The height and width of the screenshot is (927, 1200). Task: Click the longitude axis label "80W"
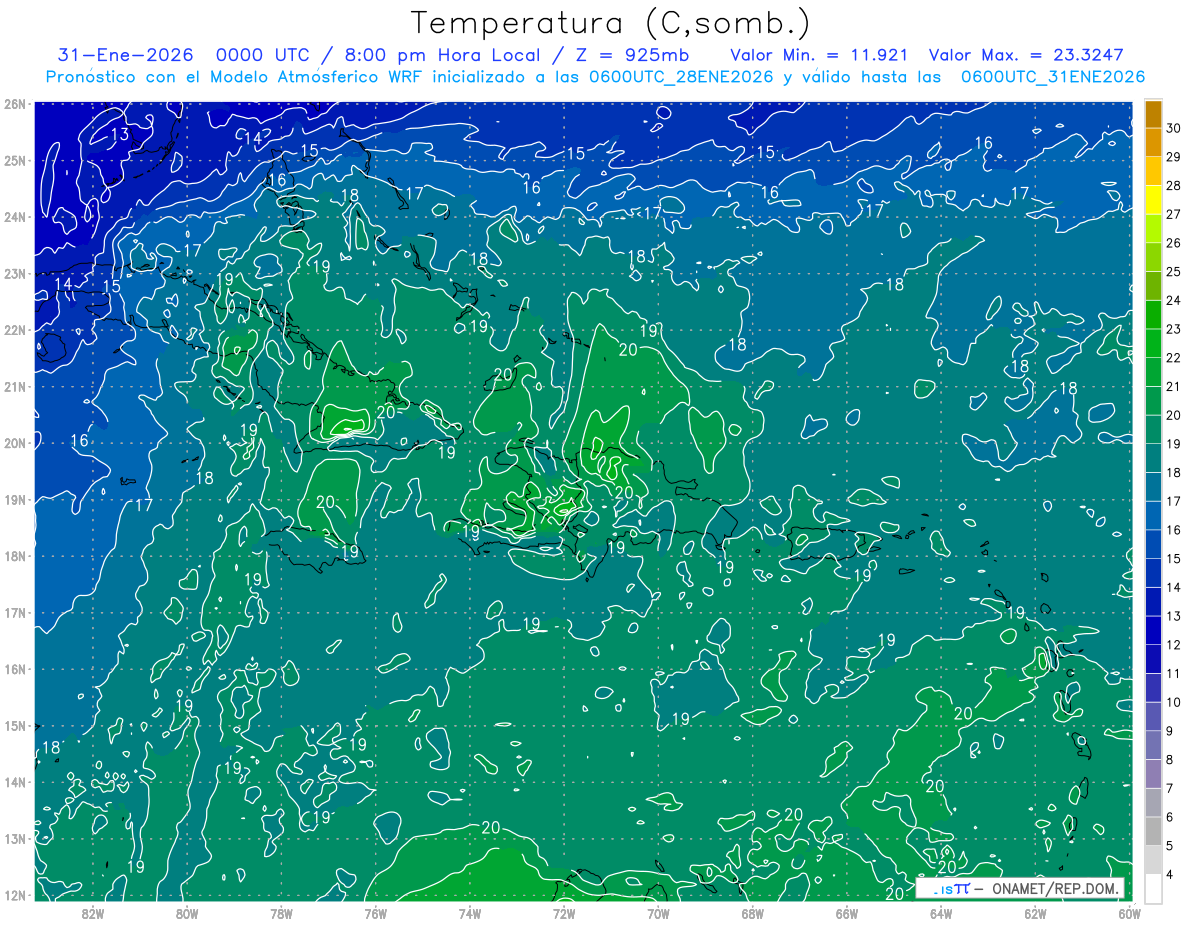pyautogui.click(x=187, y=912)
